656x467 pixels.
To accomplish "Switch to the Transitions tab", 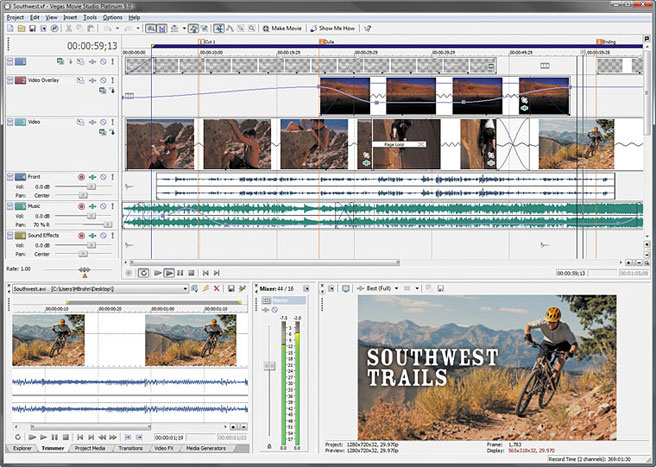I will tap(130, 449).
